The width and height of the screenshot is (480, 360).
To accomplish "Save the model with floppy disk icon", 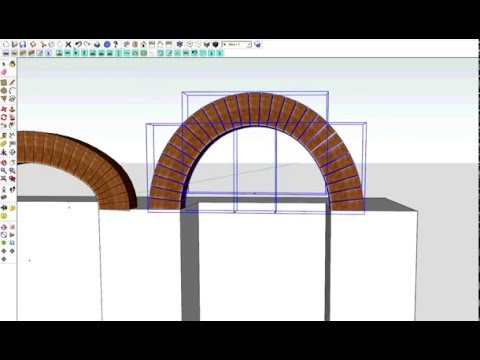I will tap(23, 44).
